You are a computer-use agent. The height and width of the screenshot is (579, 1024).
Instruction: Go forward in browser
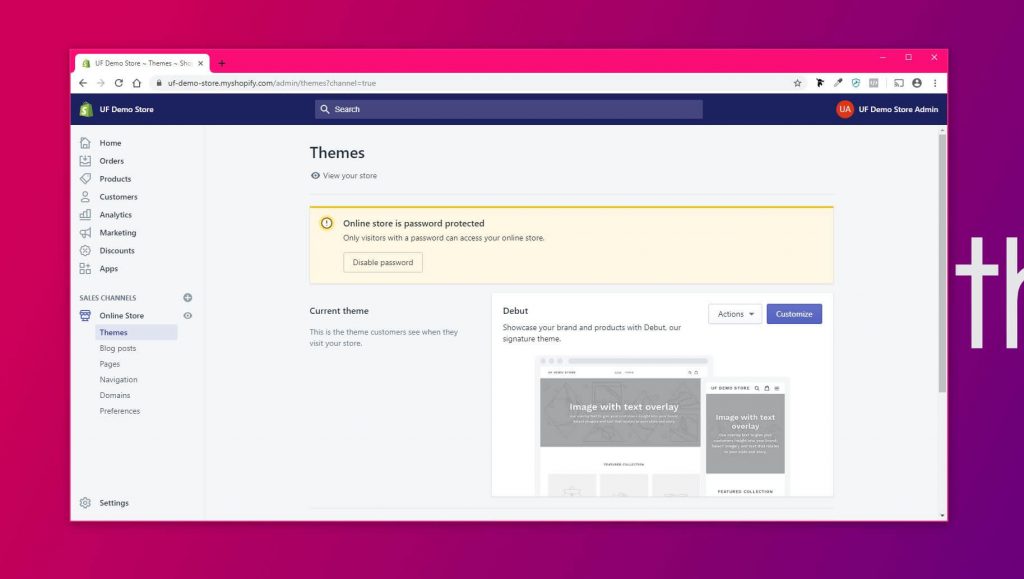(101, 83)
